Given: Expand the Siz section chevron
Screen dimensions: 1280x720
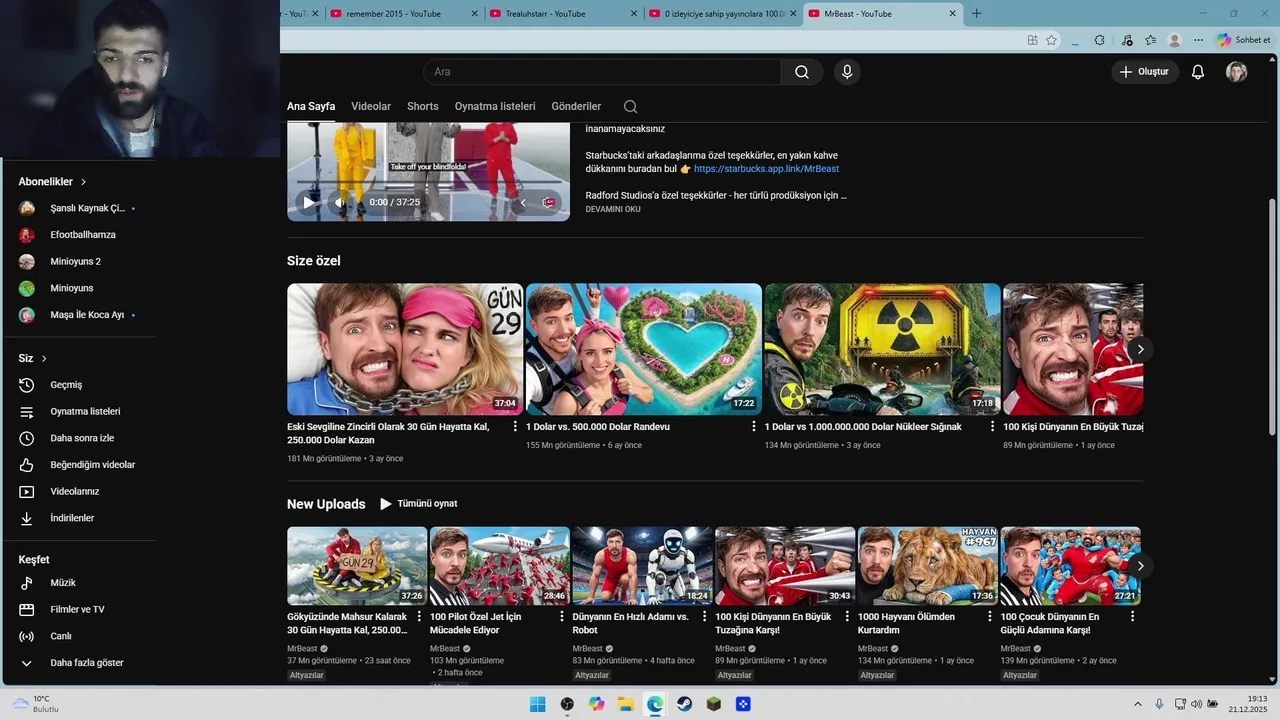Looking at the screenshot, I should (x=44, y=358).
